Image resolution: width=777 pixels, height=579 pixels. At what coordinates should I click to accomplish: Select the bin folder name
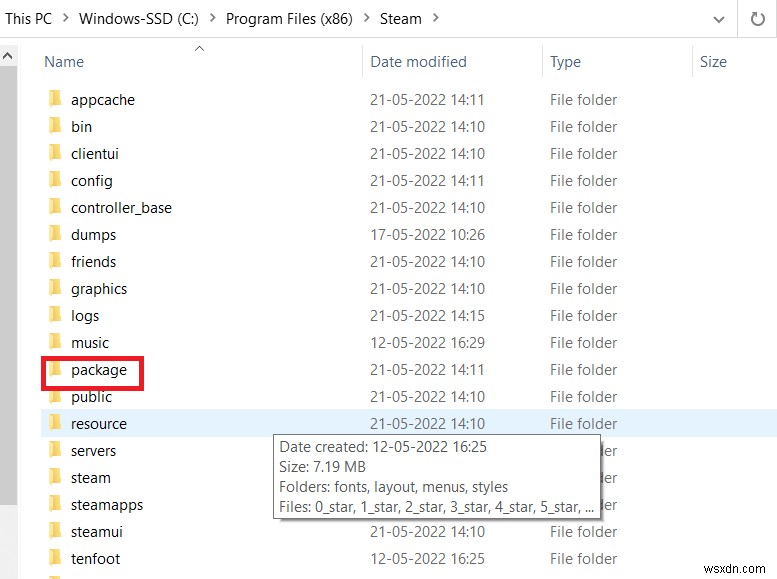click(x=81, y=126)
